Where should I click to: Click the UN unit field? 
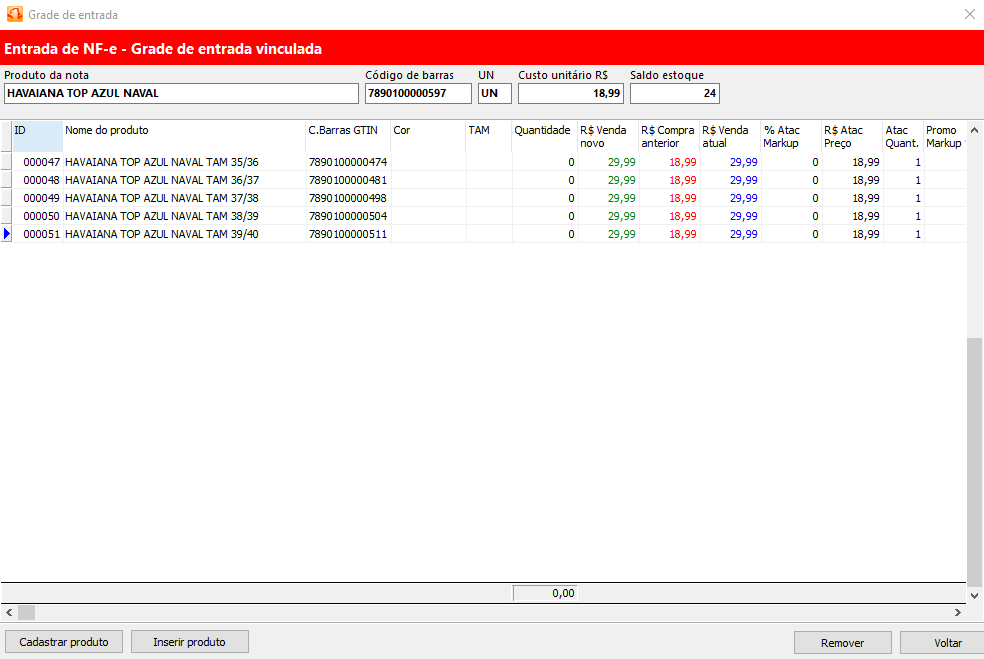(494, 93)
